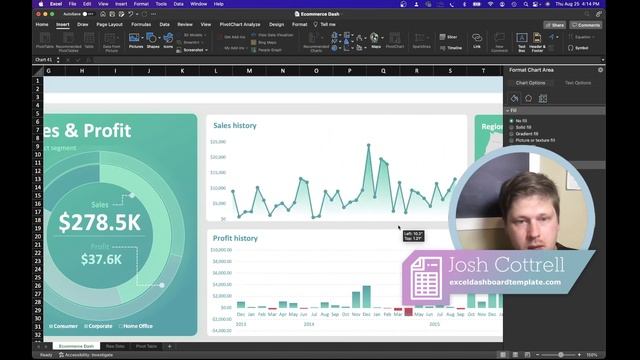Open Header & Footer
Viewport: 640px width, 360px height.
coord(537,42)
